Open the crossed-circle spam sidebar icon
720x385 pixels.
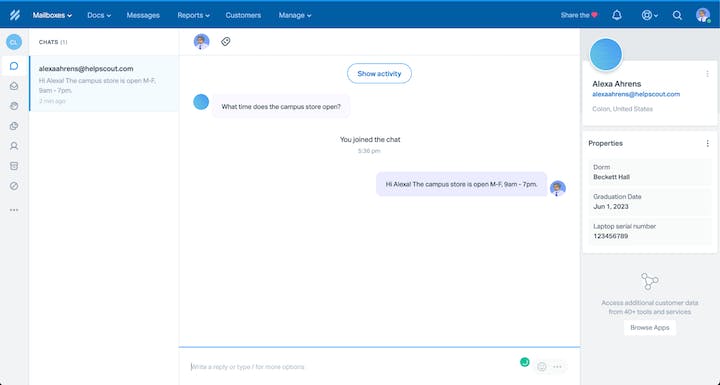14,186
